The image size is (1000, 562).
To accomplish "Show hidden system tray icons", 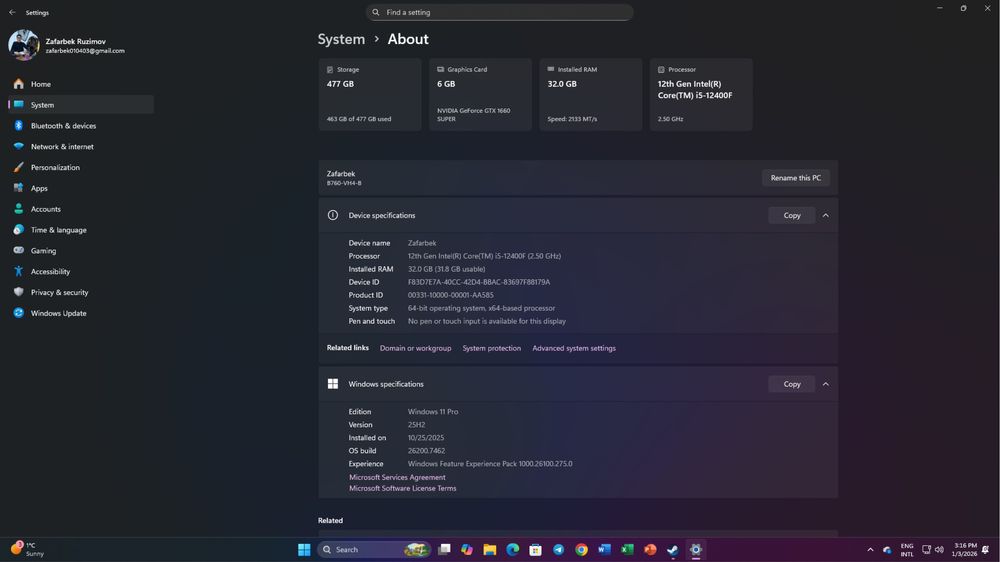I will (x=870, y=550).
